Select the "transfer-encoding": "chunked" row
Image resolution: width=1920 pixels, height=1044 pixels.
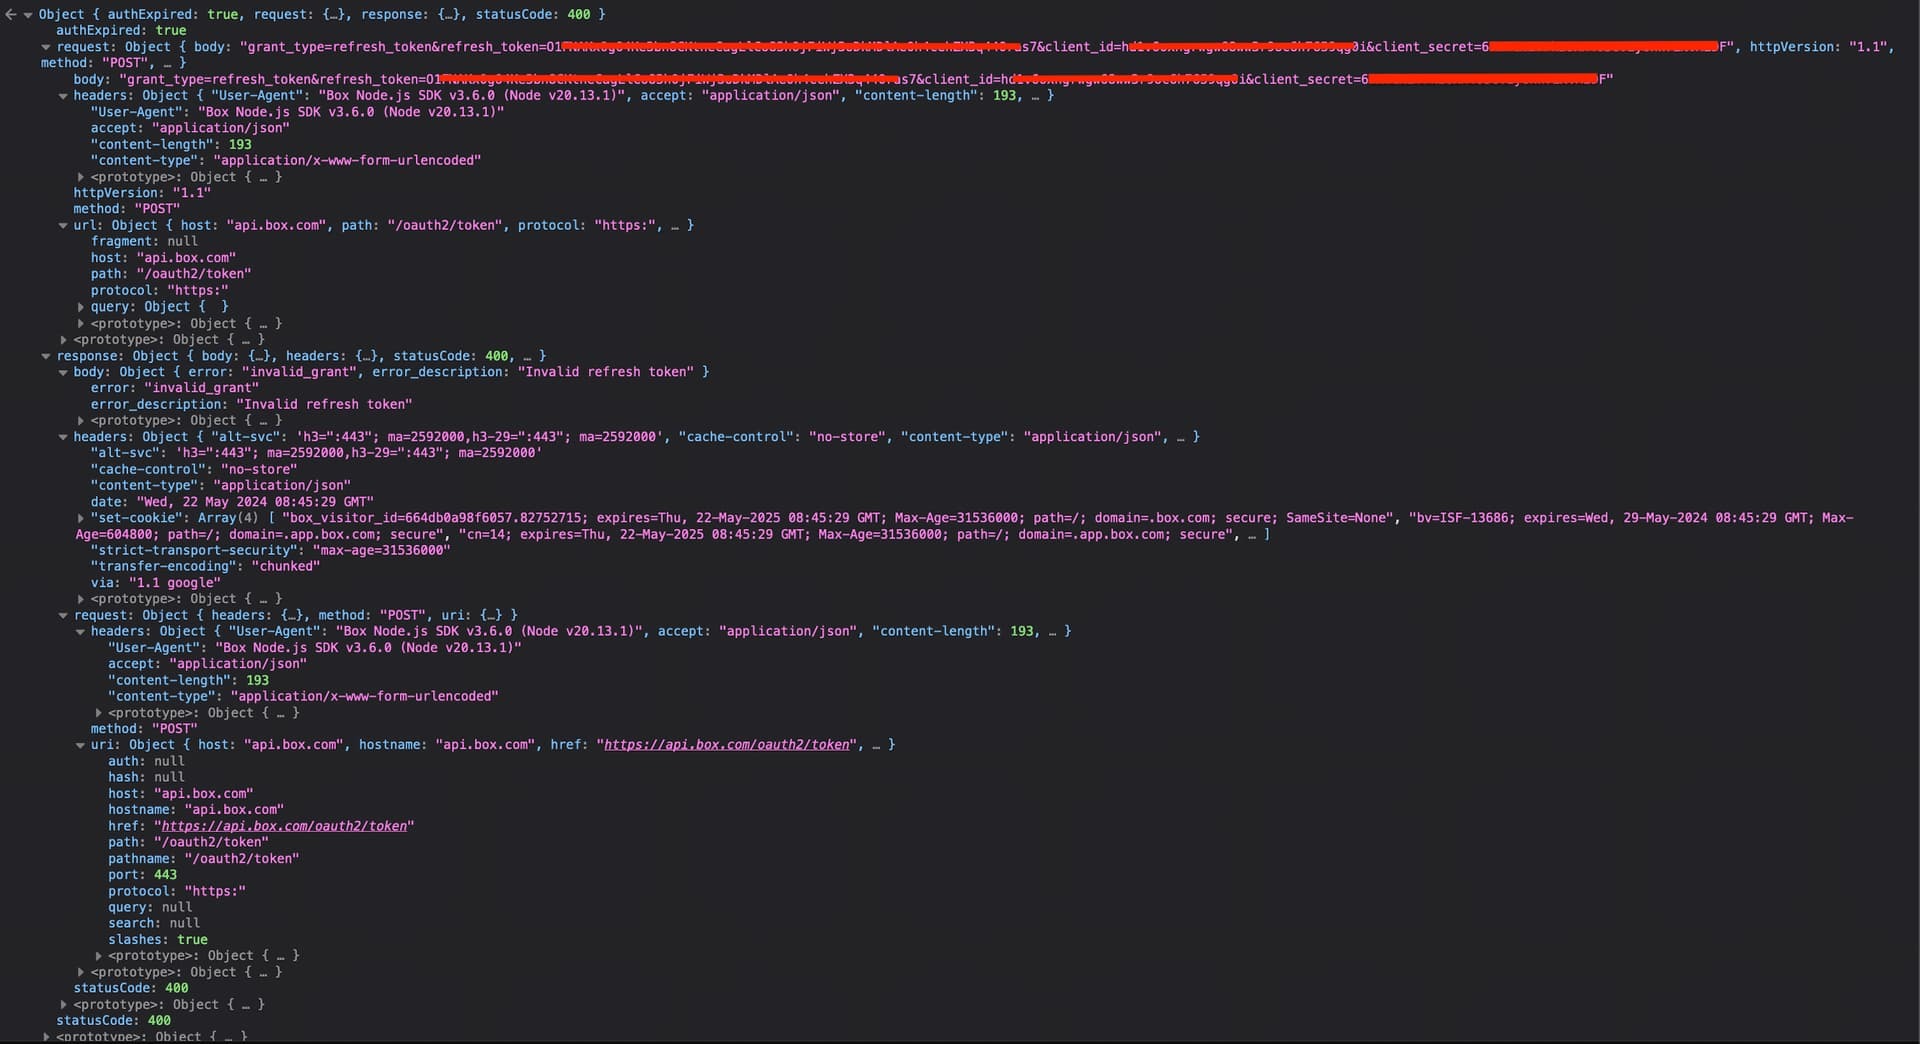tap(206, 567)
